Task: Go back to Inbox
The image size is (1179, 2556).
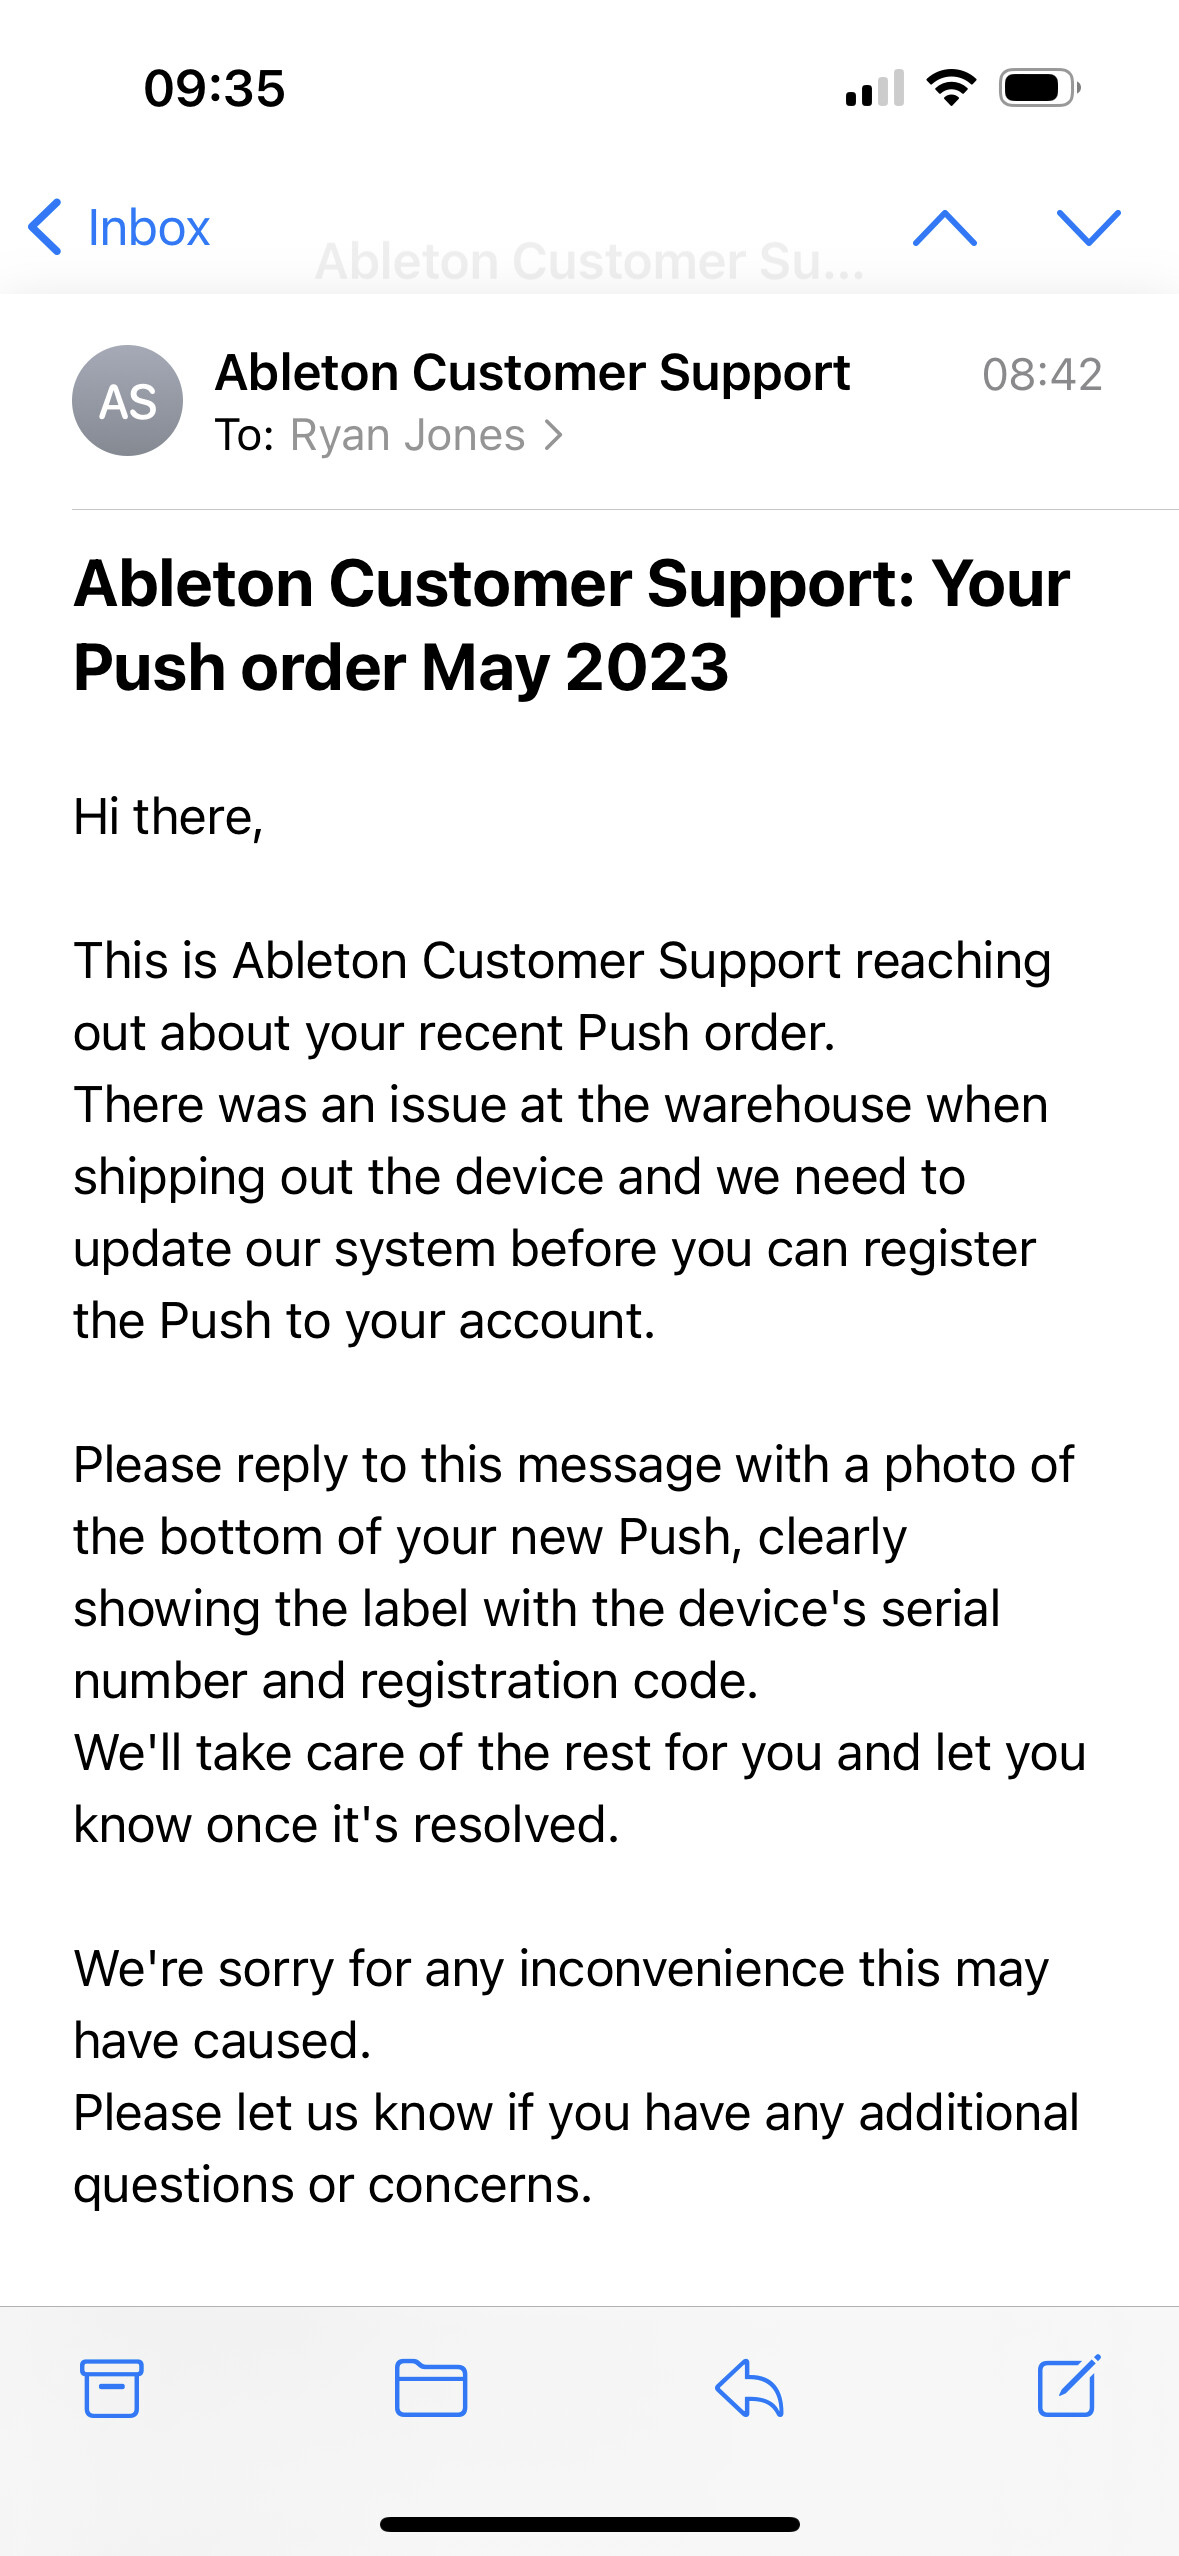Action: coord(148,228)
